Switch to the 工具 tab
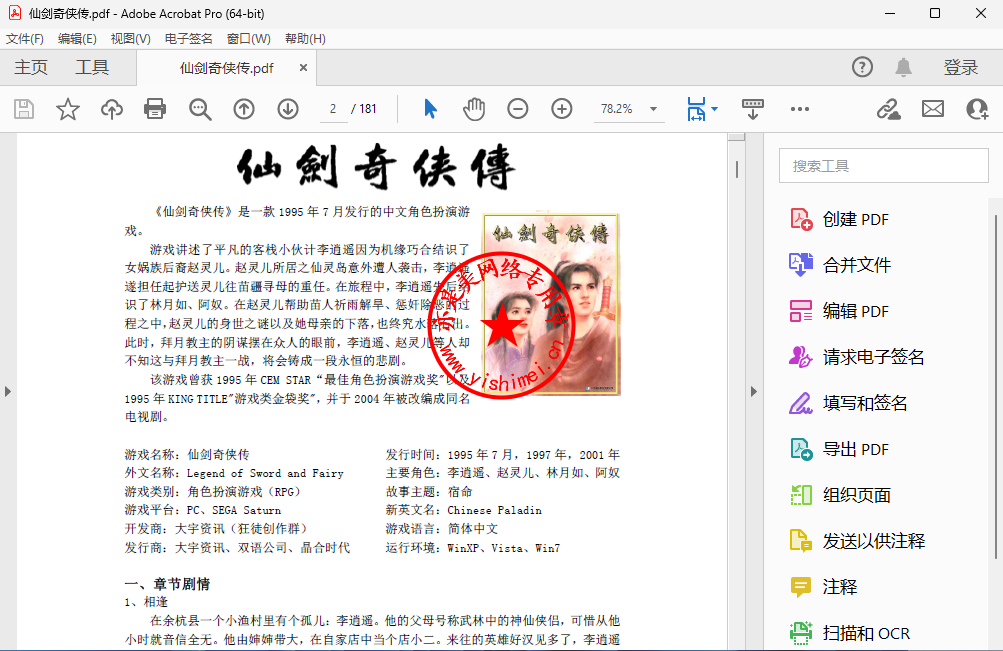Screen dimensions: 1003x651 click(92, 68)
